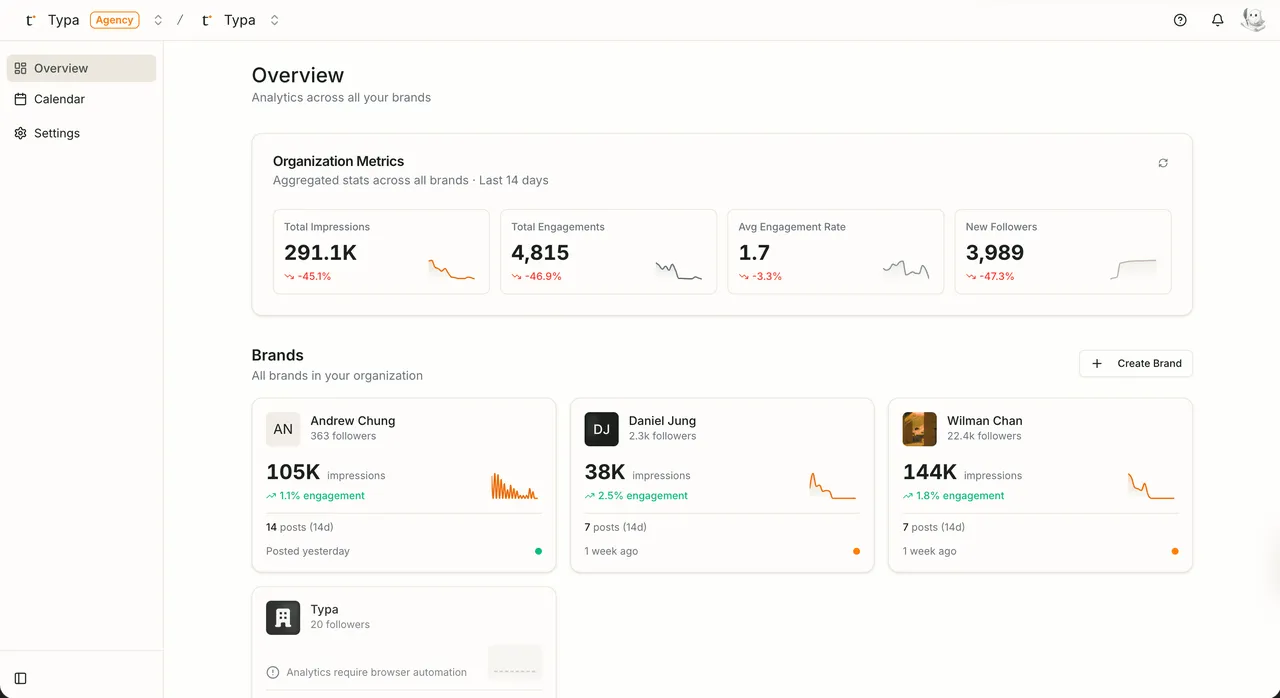Open the Total Impressions metric card
Screen dimensions: 1280x698
click(x=381, y=251)
